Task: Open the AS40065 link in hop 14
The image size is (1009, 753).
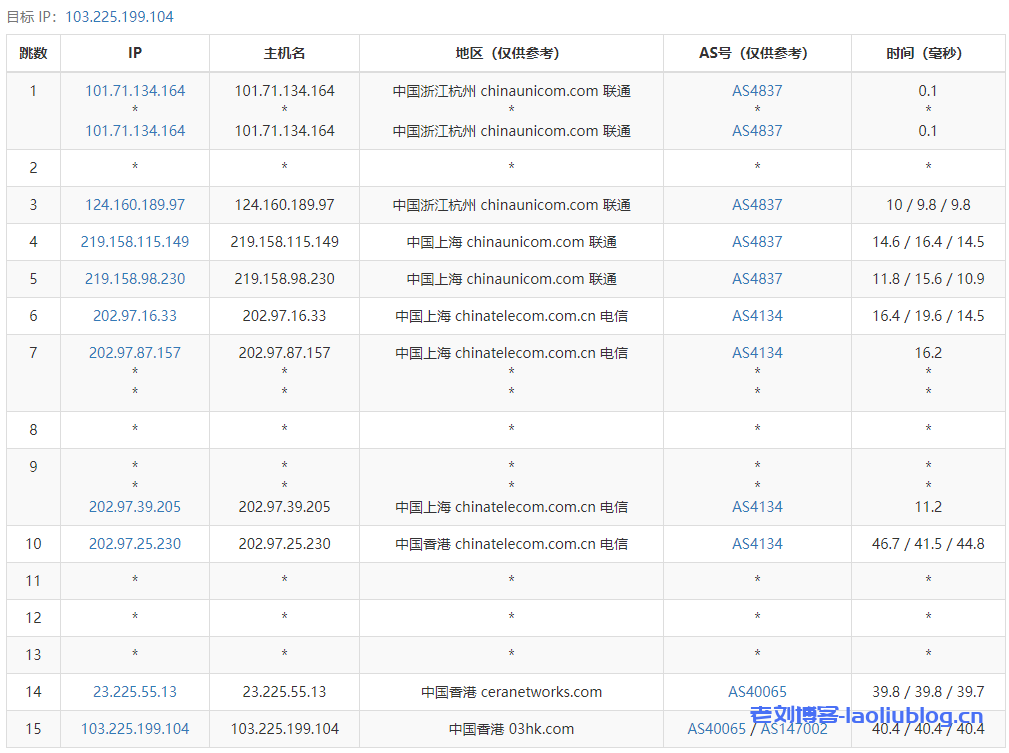Action: 757,692
